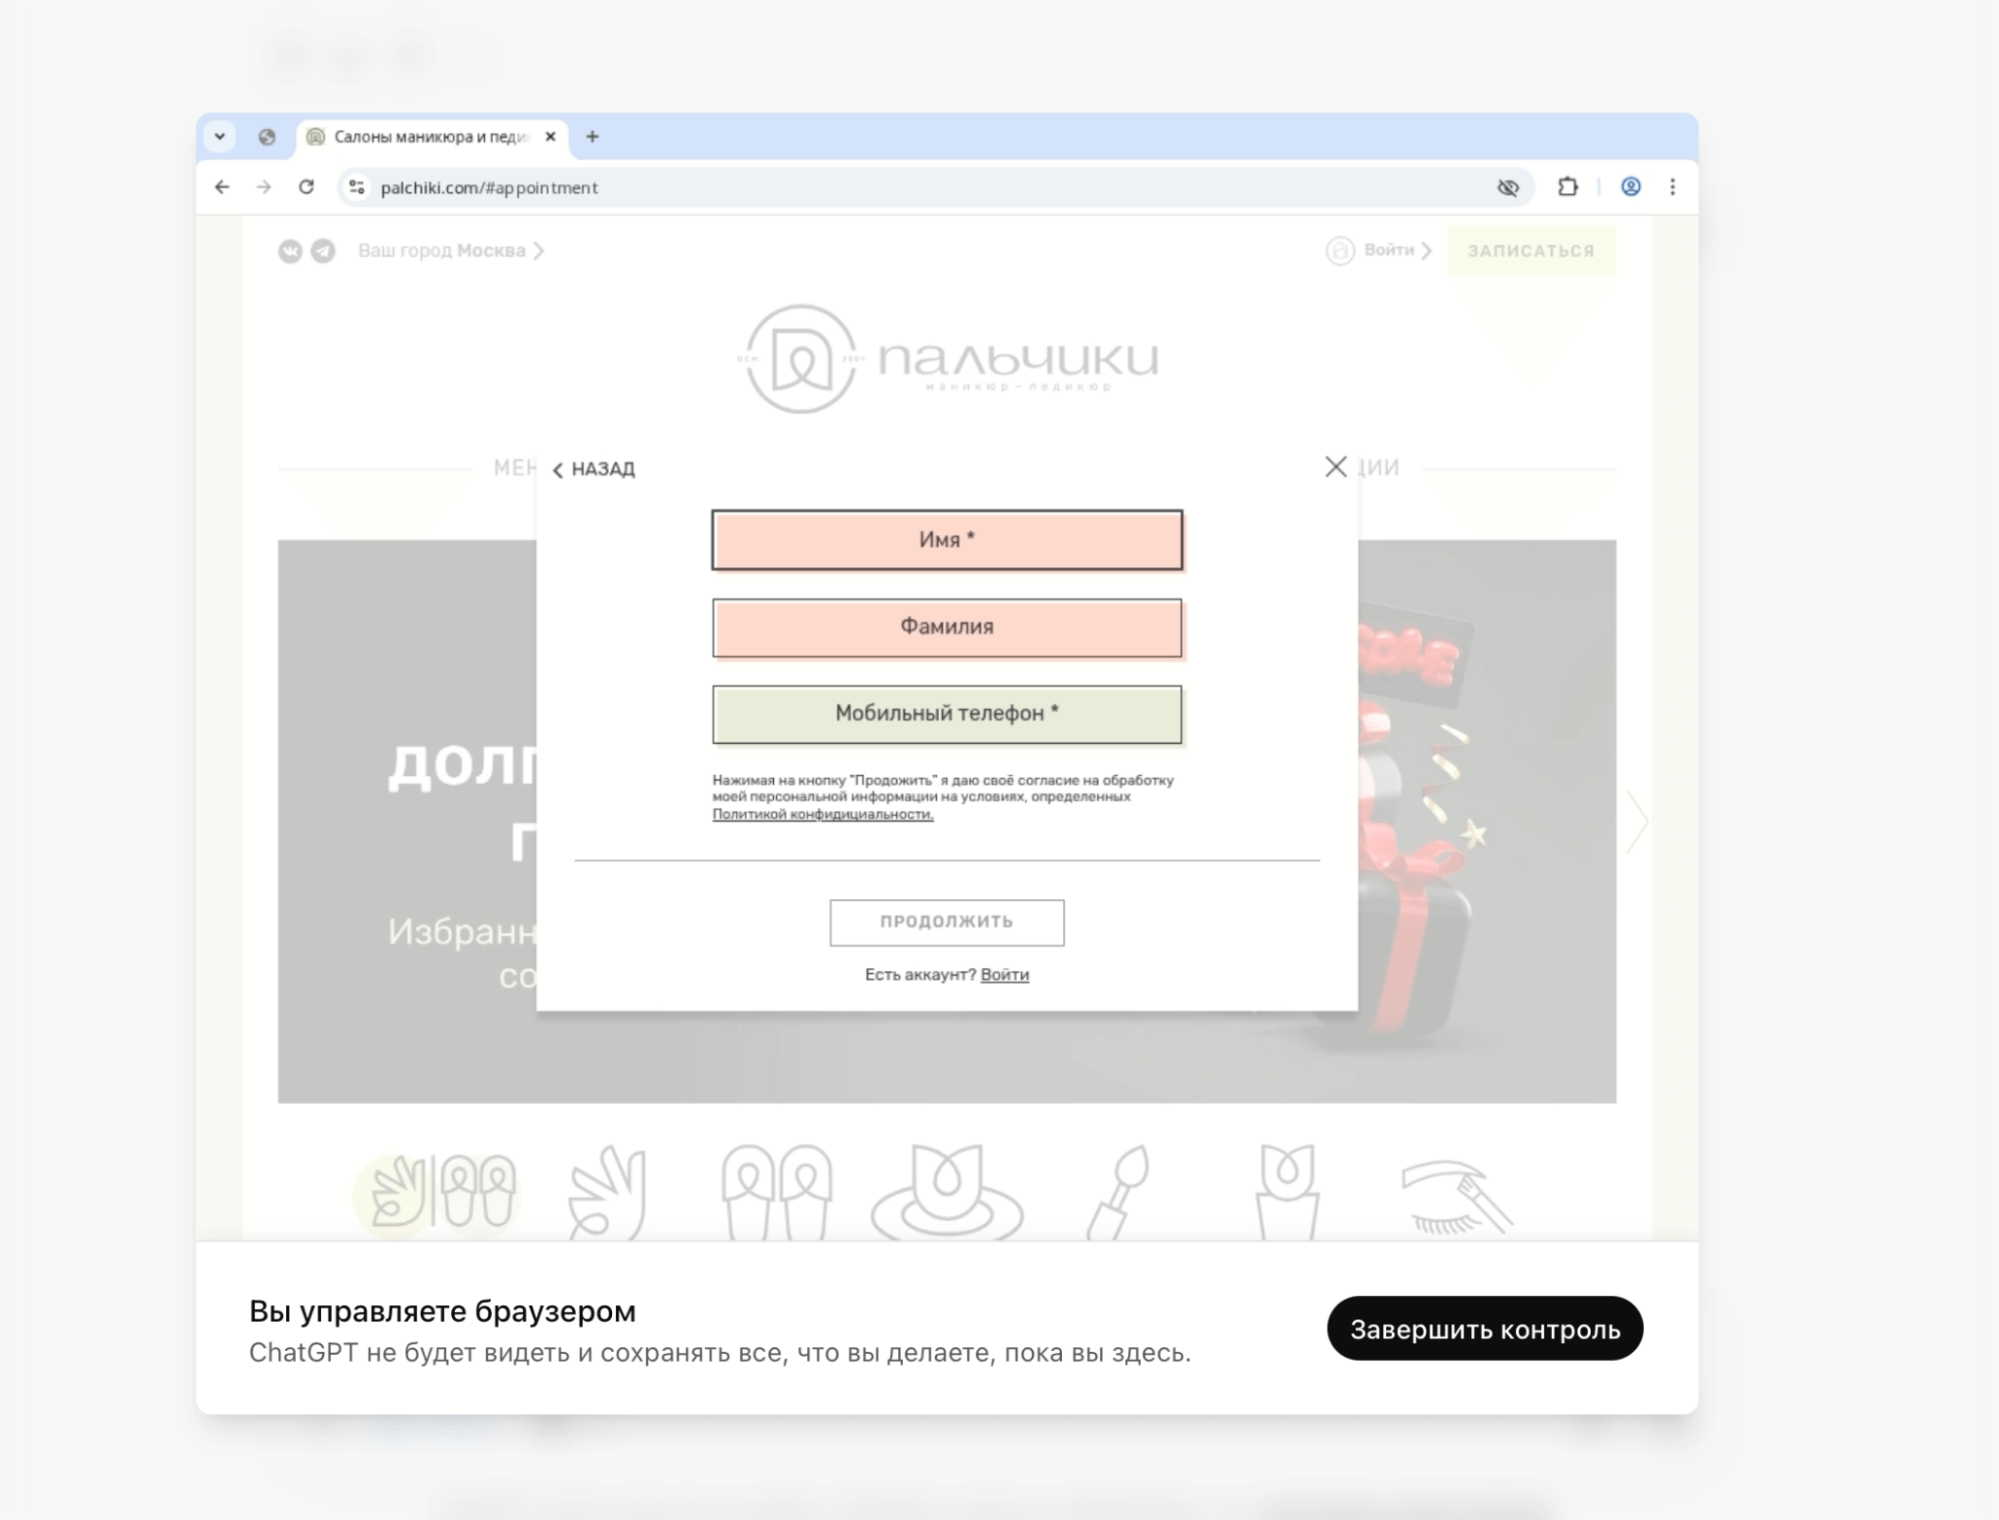Screen dimensions: 1999x1520
Task: Click the site information icon in address bar
Action: pos(357,187)
